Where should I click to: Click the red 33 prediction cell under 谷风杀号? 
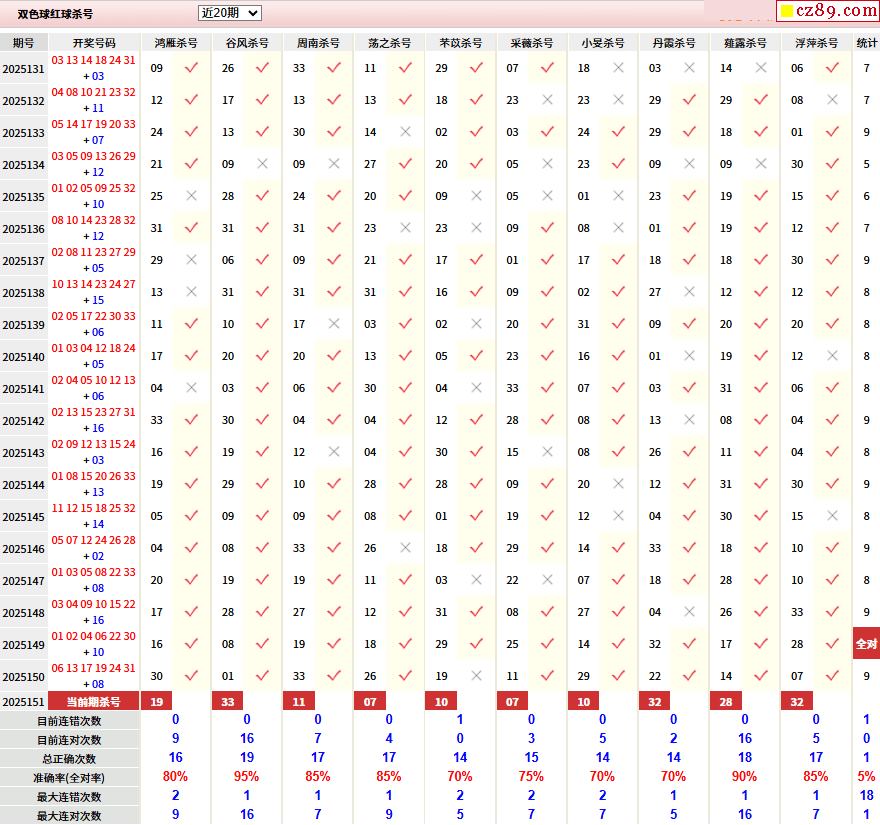pyautogui.click(x=228, y=702)
